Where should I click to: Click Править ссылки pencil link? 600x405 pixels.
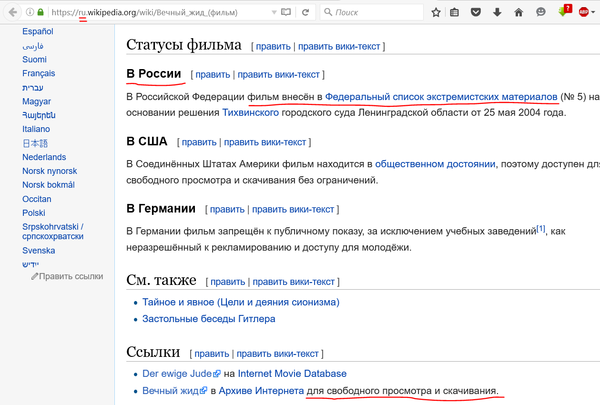click(x=67, y=276)
